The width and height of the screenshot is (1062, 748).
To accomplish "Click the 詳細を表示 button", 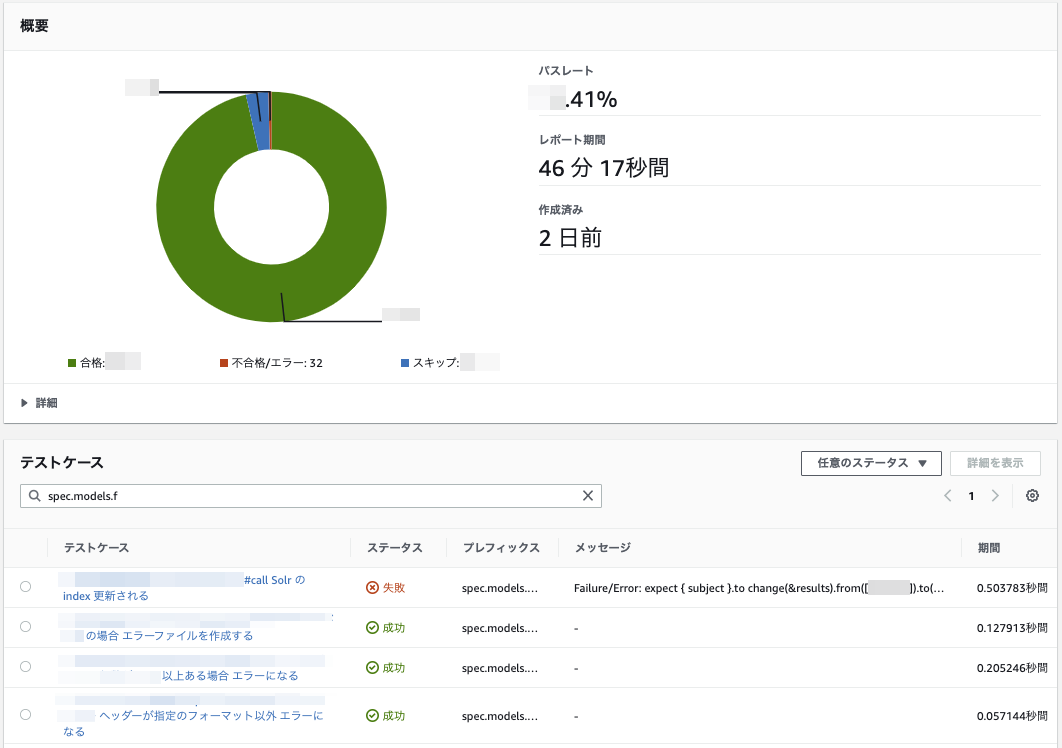I will pos(995,463).
